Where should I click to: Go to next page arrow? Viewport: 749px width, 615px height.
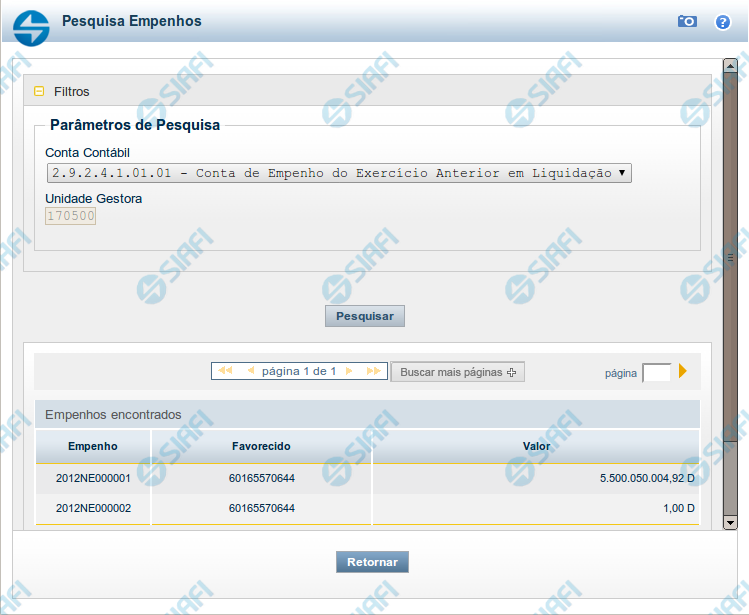(349, 371)
